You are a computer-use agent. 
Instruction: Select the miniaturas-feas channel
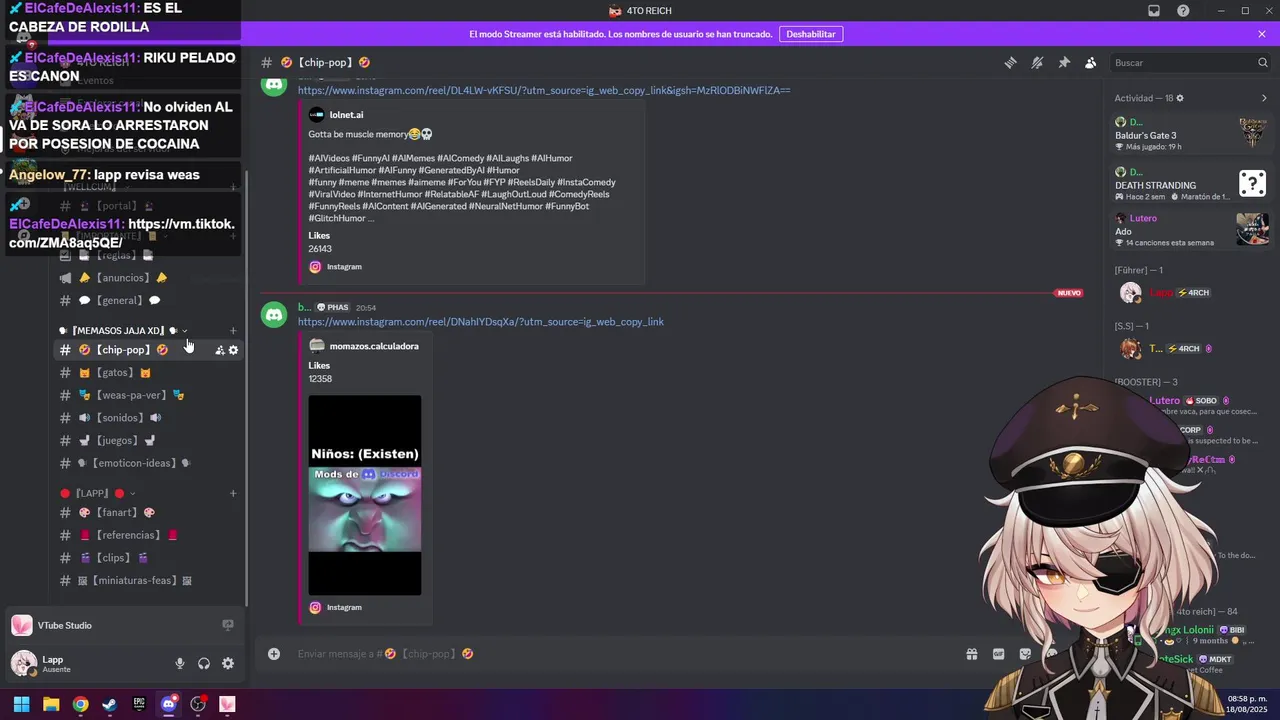point(148,581)
